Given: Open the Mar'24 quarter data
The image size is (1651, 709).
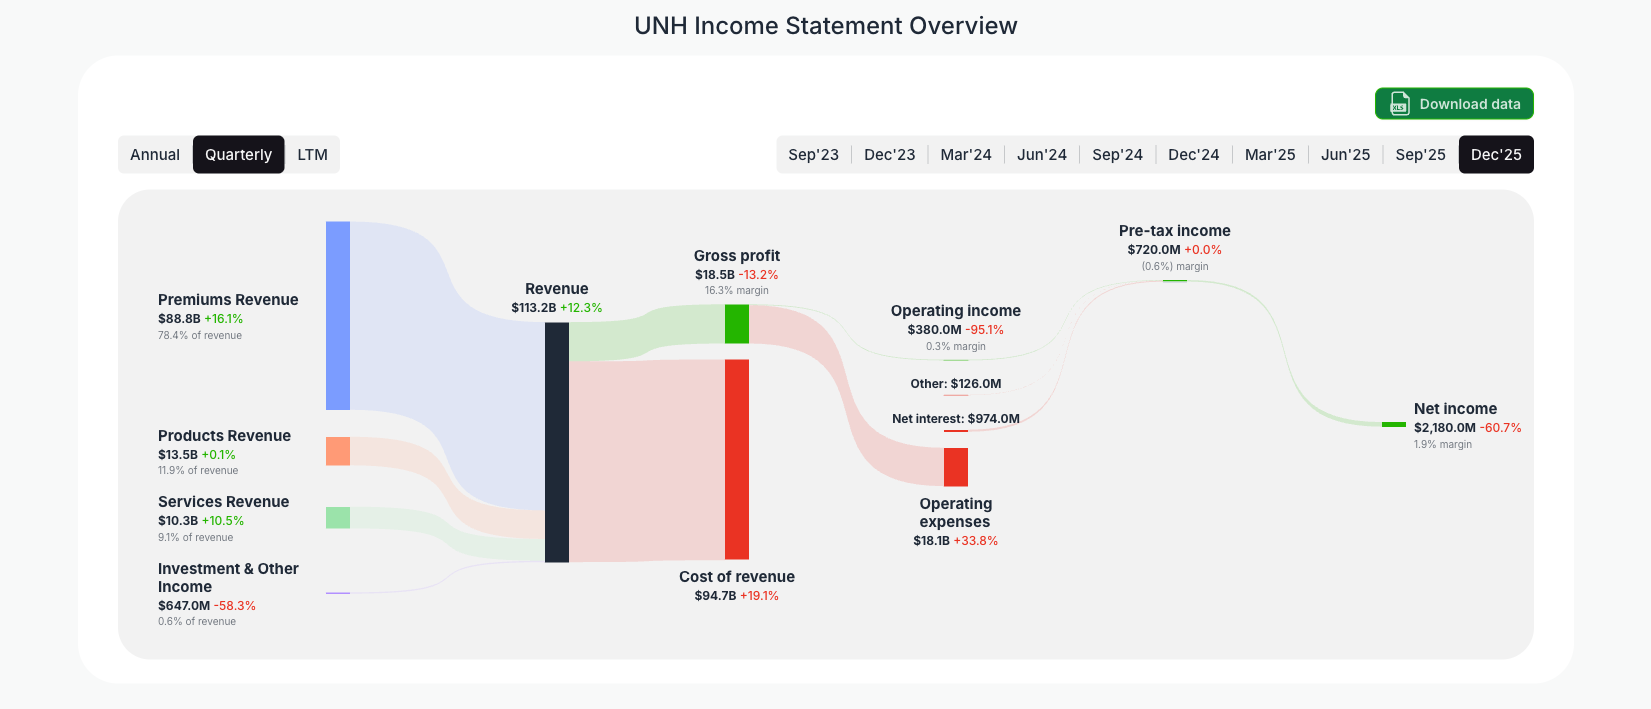Looking at the screenshot, I should coord(966,154).
